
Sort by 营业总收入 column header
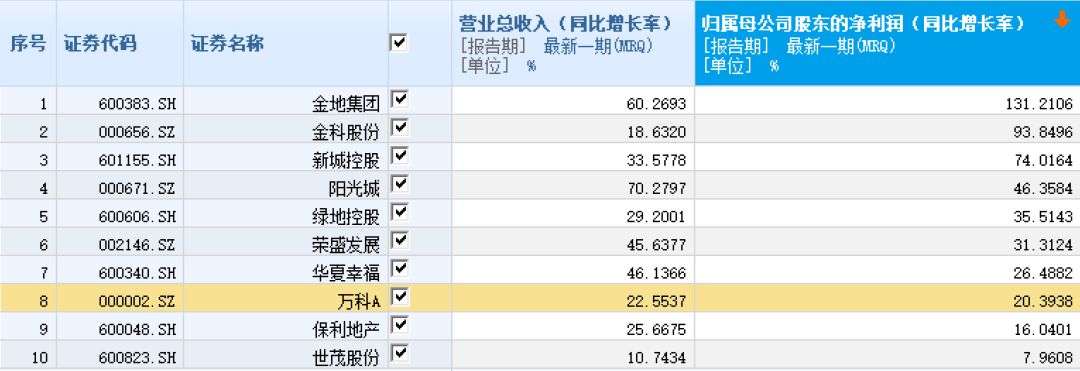[x=573, y=43]
